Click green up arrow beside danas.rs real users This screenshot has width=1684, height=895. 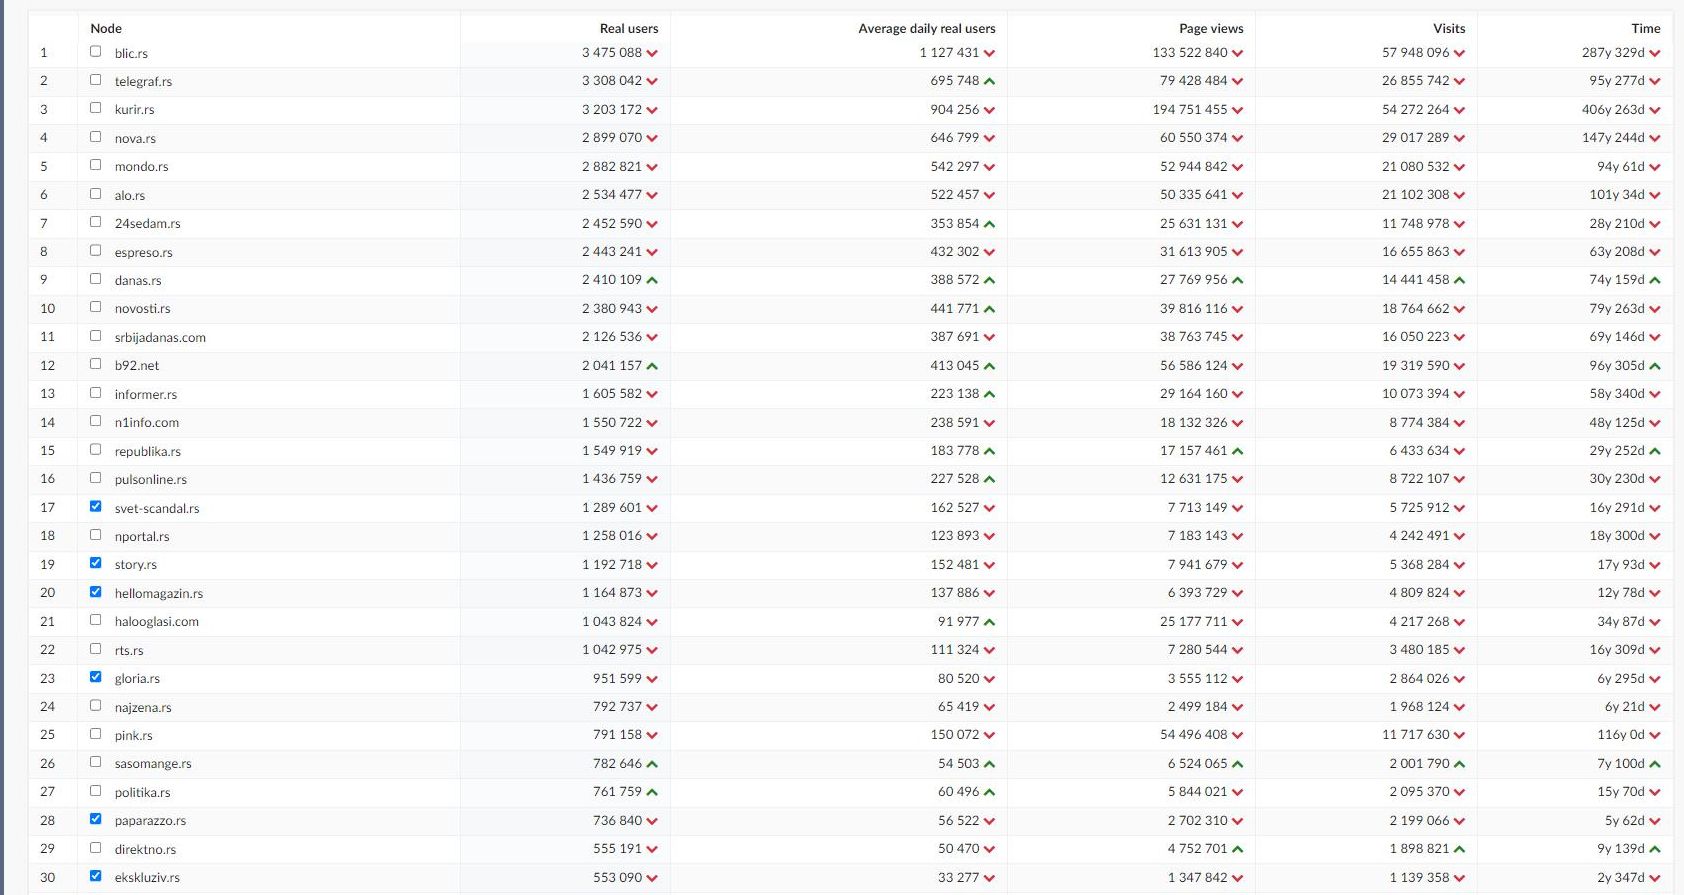click(x=652, y=280)
